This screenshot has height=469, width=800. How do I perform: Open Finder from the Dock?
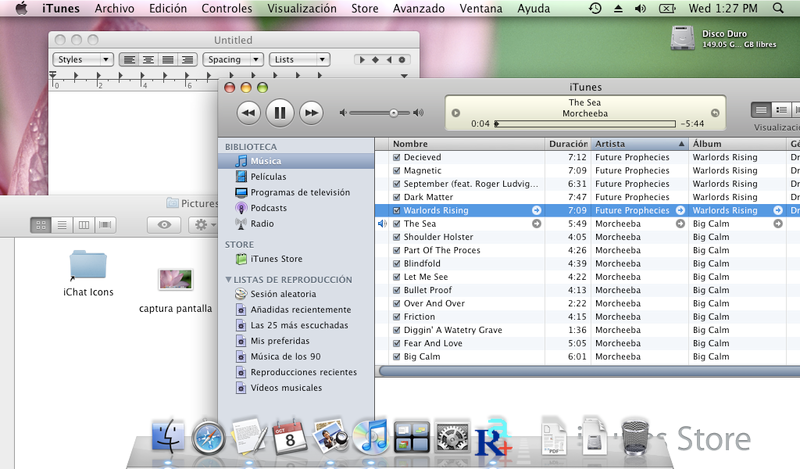[x=168, y=437]
